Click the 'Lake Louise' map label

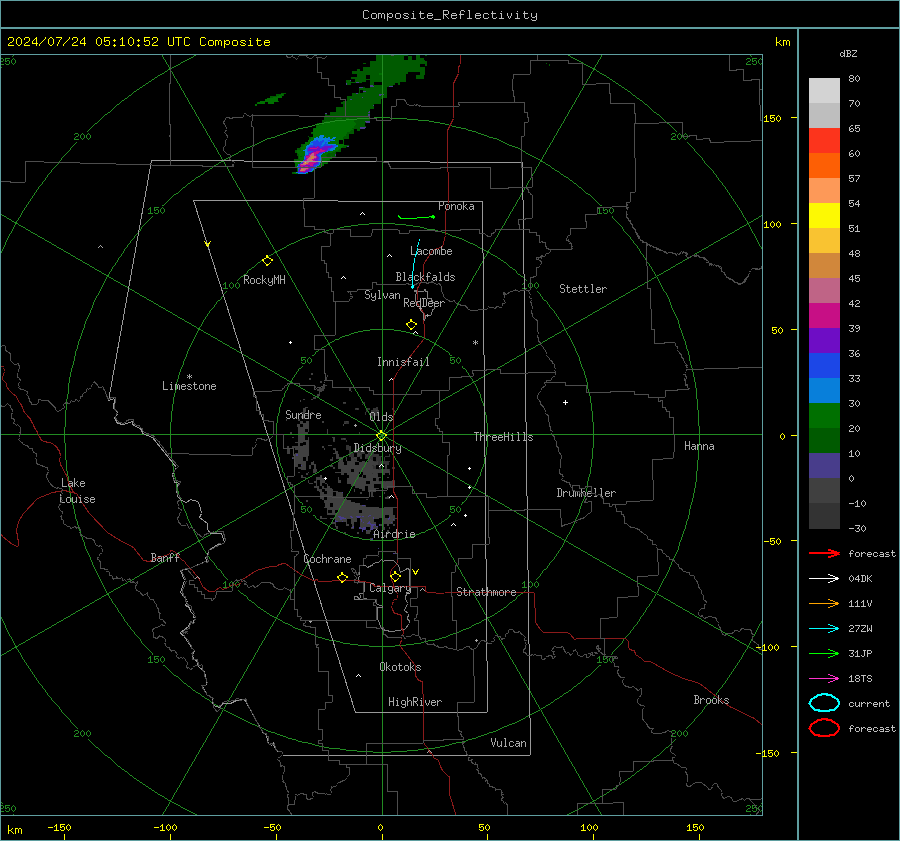coord(77,491)
